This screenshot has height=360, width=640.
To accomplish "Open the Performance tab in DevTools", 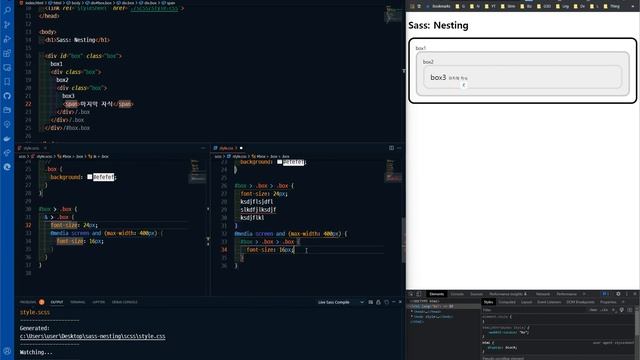I will (567, 294).
